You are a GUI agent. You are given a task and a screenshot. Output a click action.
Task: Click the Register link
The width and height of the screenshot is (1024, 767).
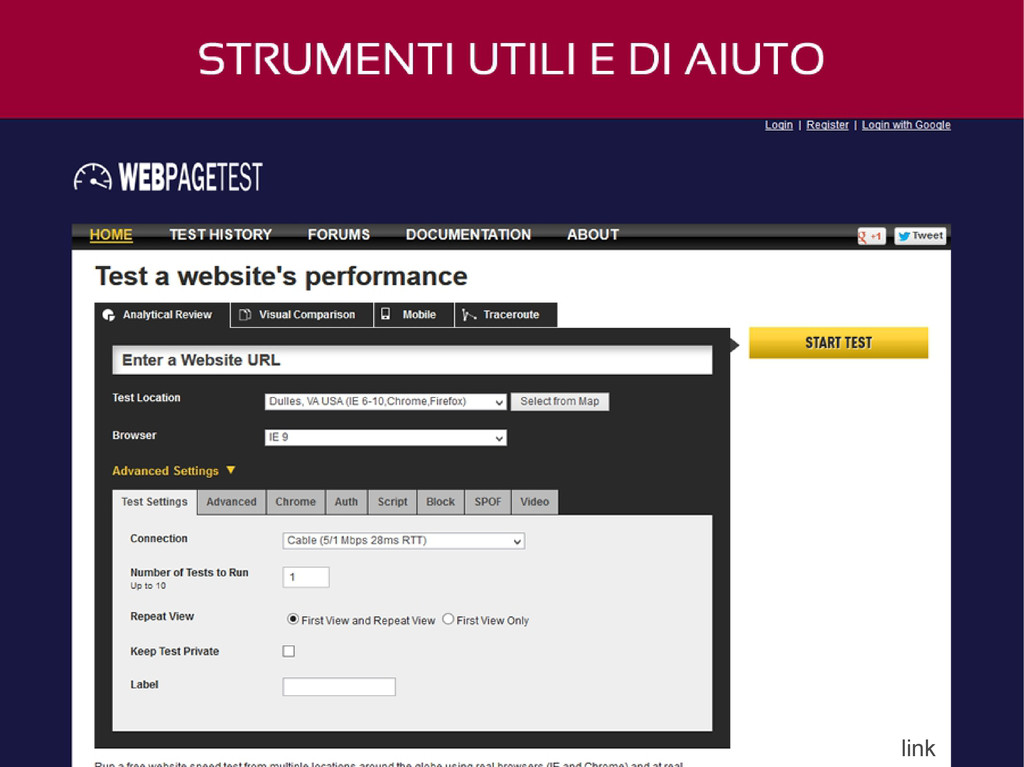click(x=827, y=125)
